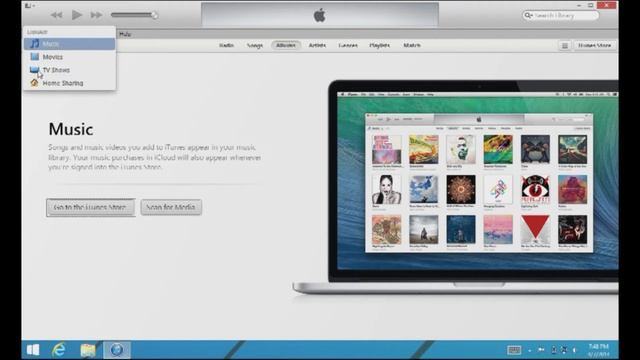The height and width of the screenshot is (360, 640).
Task: Show the Artists tab
Action: coord(317,45)
